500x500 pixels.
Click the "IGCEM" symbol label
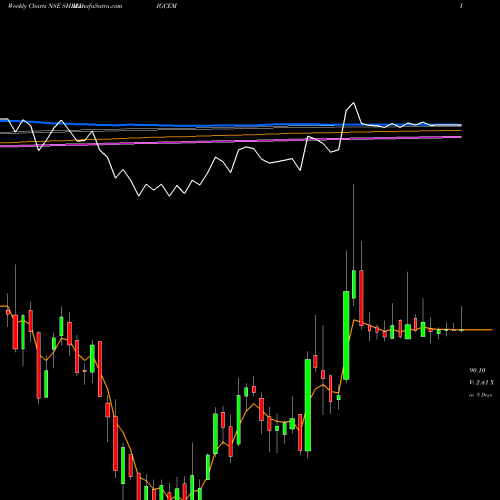click(x=166, y=6)
